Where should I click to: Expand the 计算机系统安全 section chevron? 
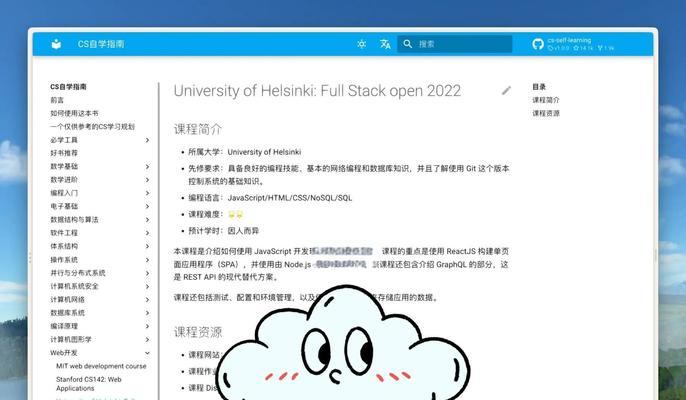pos(147,286)
